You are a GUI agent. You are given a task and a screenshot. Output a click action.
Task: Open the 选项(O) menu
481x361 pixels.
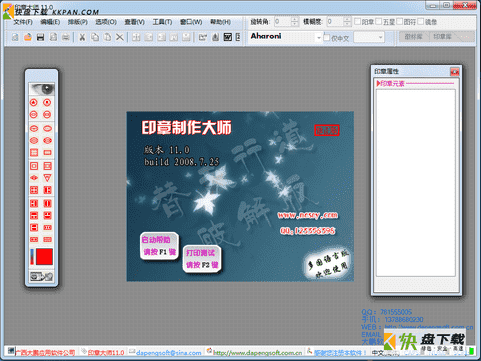(106, 22)
